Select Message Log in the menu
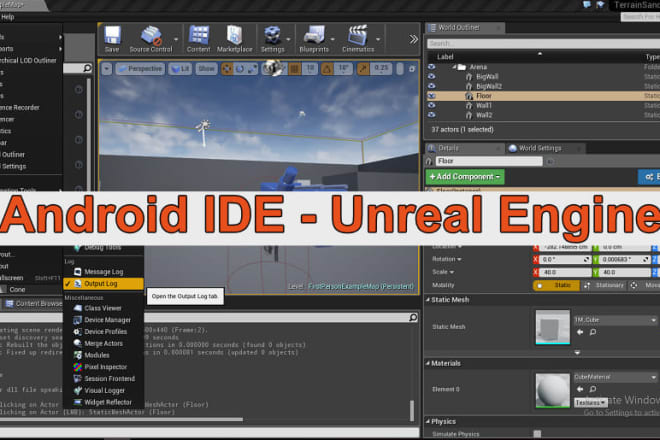Image resolution: width=660 pixels, height=440 pixels. click(x=104, y=272)
